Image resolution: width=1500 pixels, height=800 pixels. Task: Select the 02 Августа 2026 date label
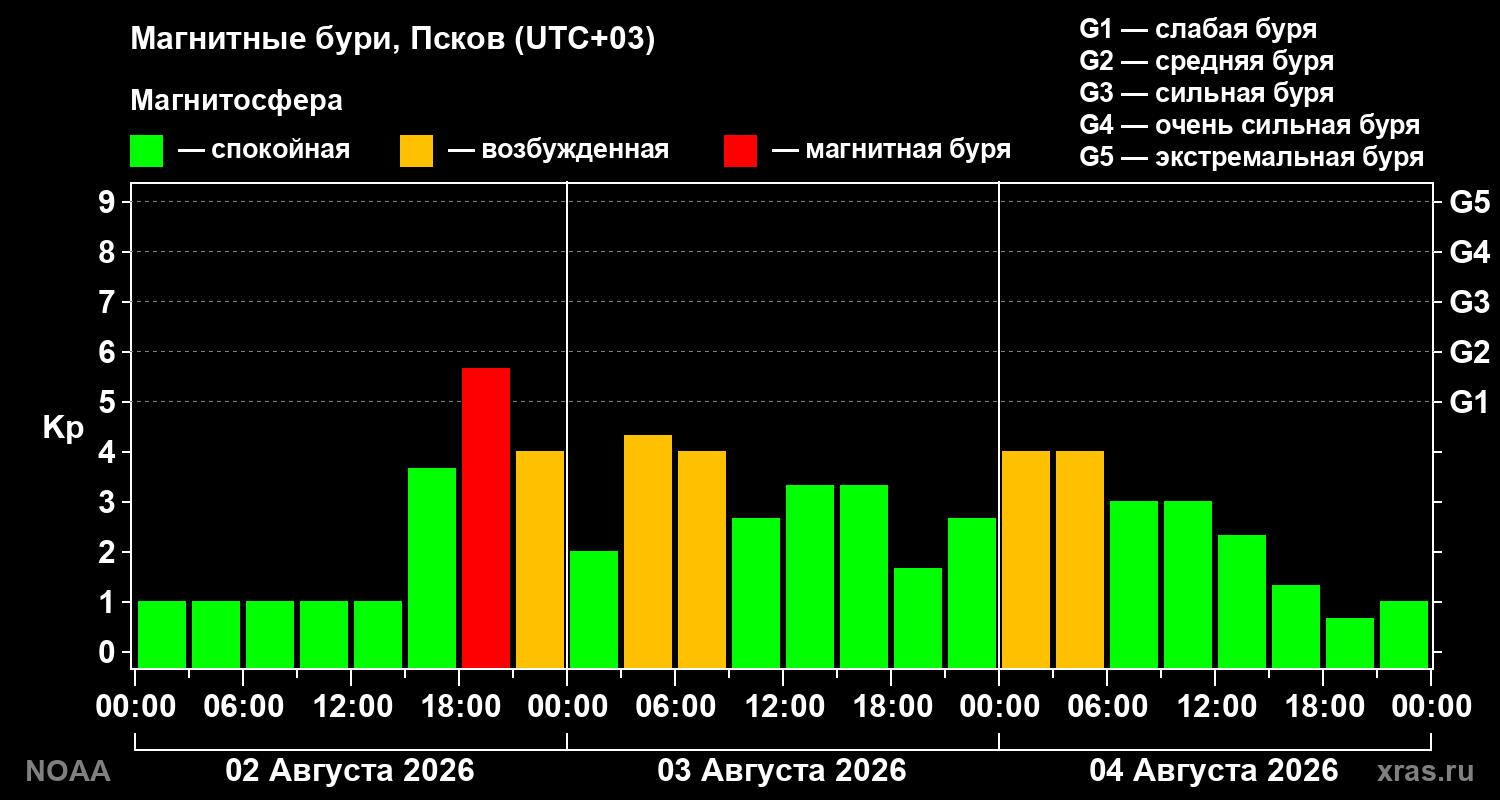click(350, 771)
